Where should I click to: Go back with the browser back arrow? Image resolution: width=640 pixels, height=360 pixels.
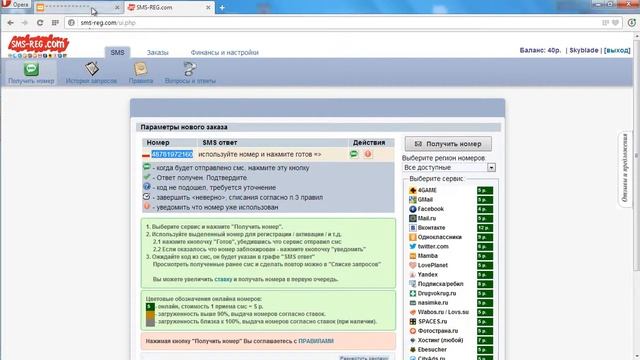[11, 23]
